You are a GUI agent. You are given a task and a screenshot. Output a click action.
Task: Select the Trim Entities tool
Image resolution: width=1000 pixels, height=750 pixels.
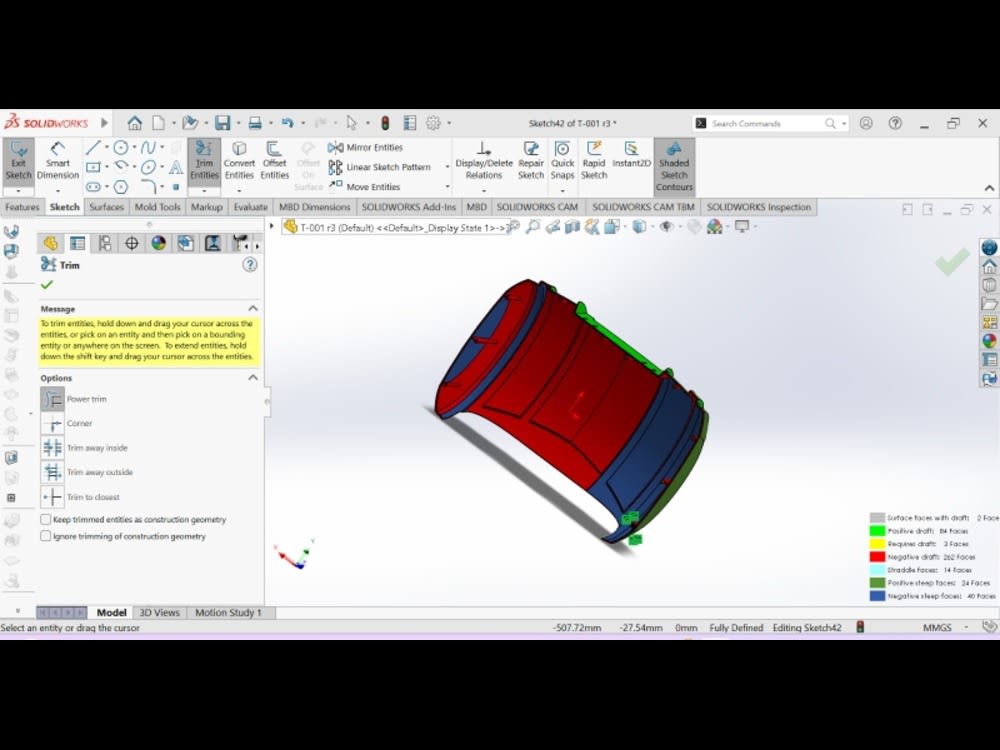pos(204,160)
